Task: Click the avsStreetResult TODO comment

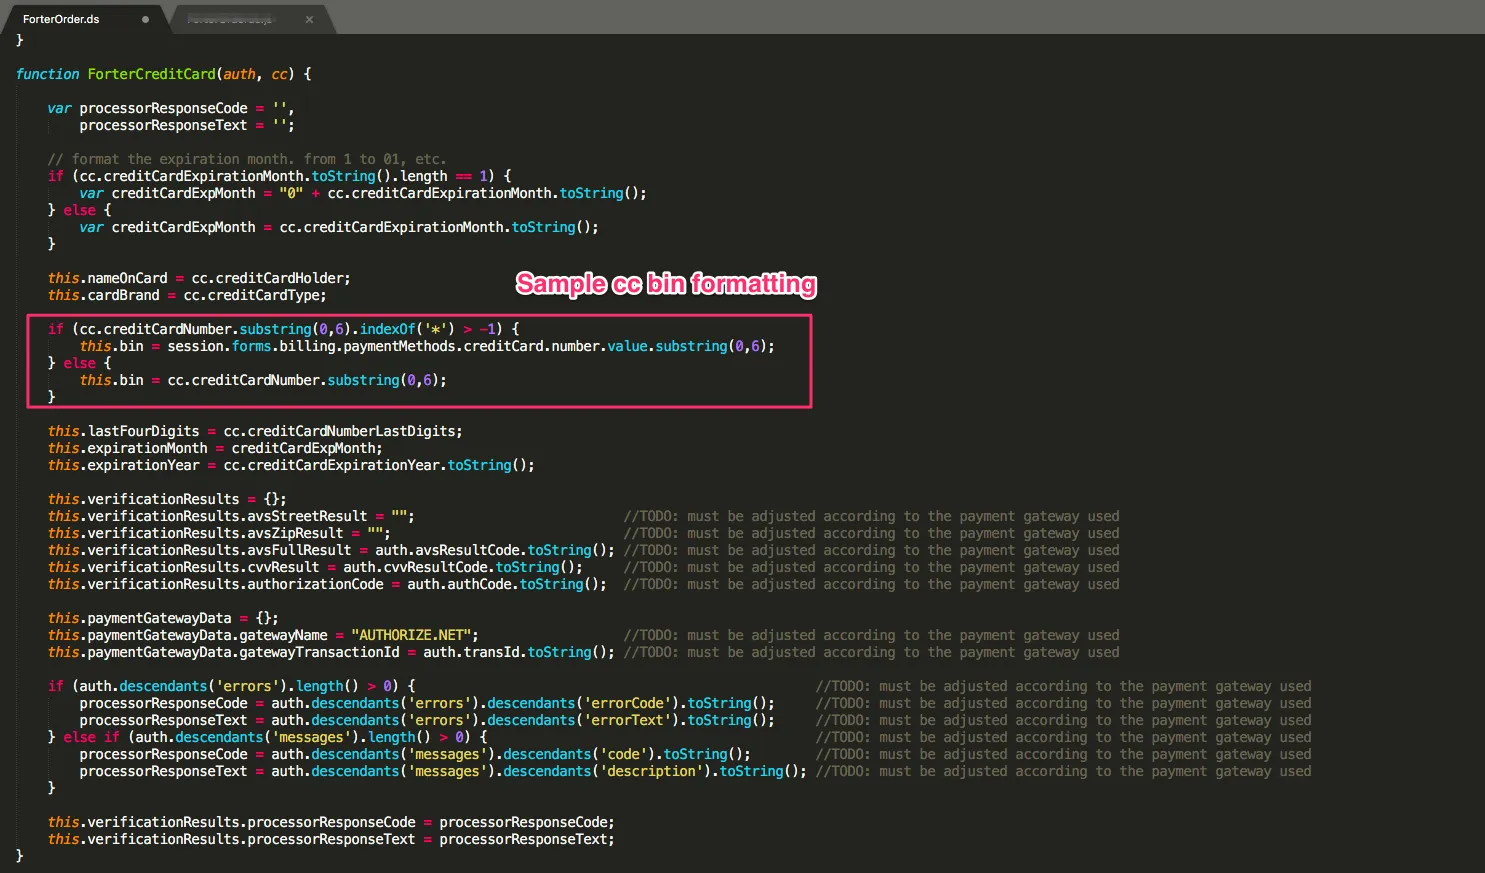Action: point(871,516)
